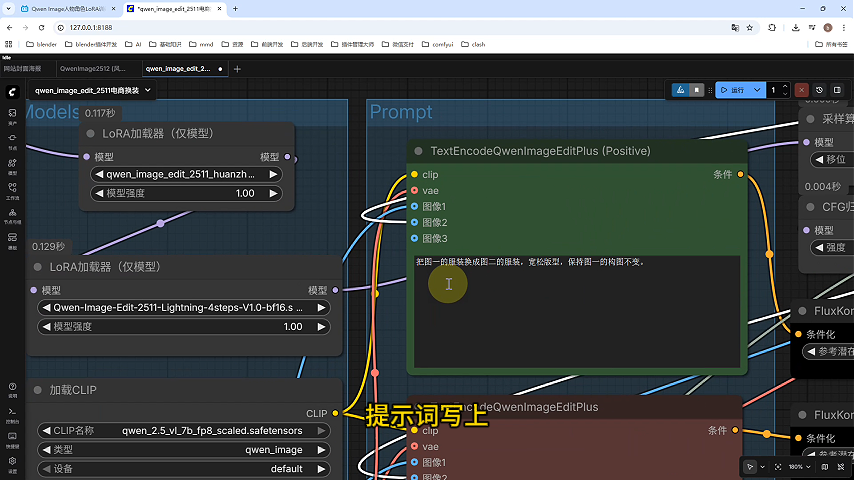This screenshot has width=854, height=480.
Task: Open the templates sidebar icon
Action: click(x=12, y=240)
